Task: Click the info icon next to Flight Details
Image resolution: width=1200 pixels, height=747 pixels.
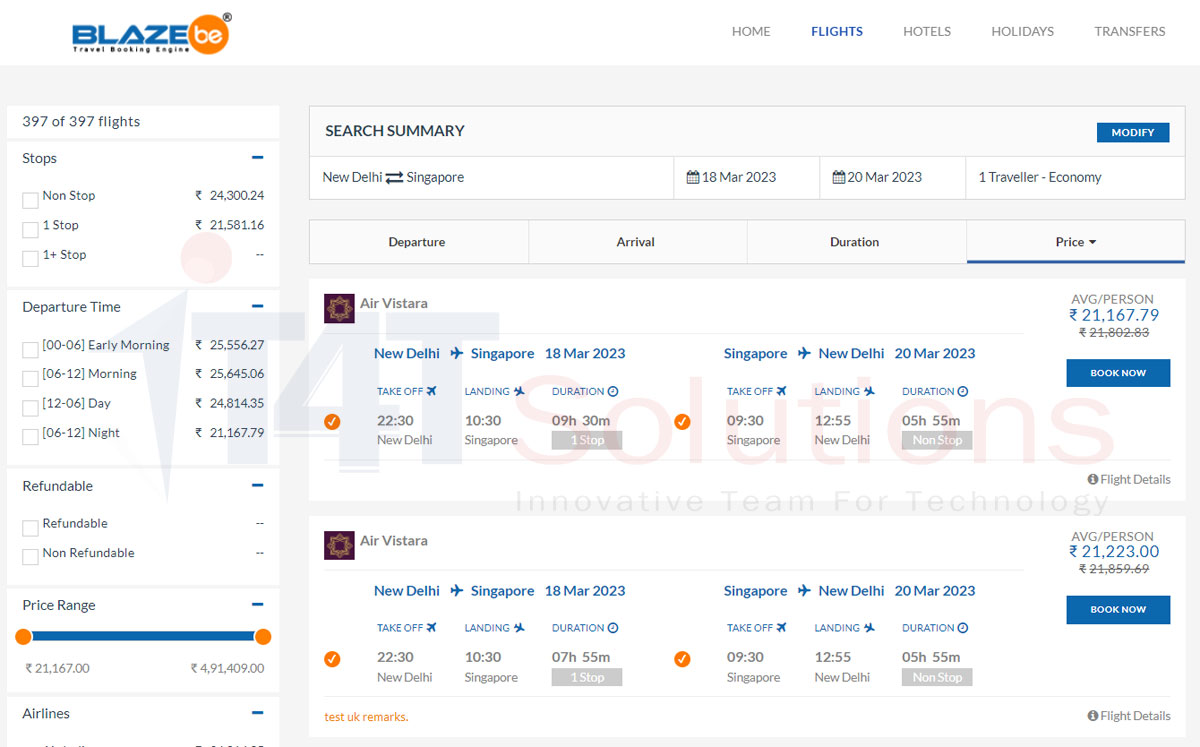Action: (x=1092, y=479)
